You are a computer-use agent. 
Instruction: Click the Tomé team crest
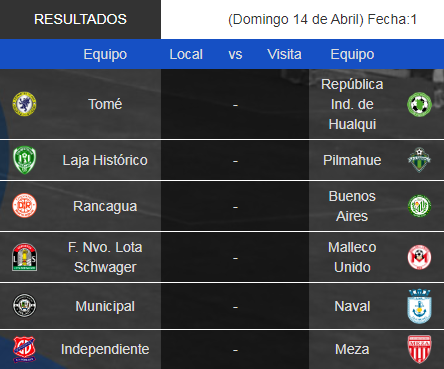[24, 104]
